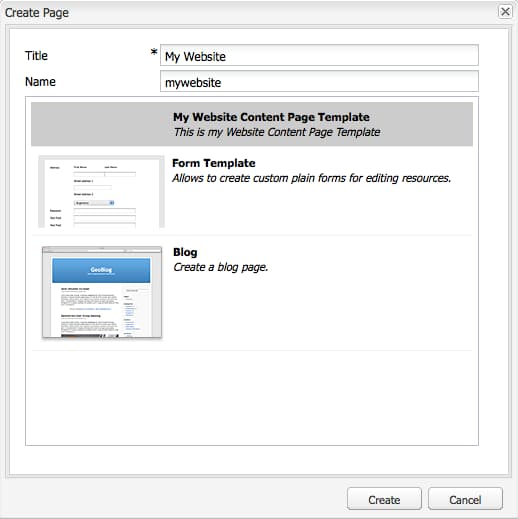
Task: Click the Title field label
Action: pyautogui.click(x=36, y=56)
